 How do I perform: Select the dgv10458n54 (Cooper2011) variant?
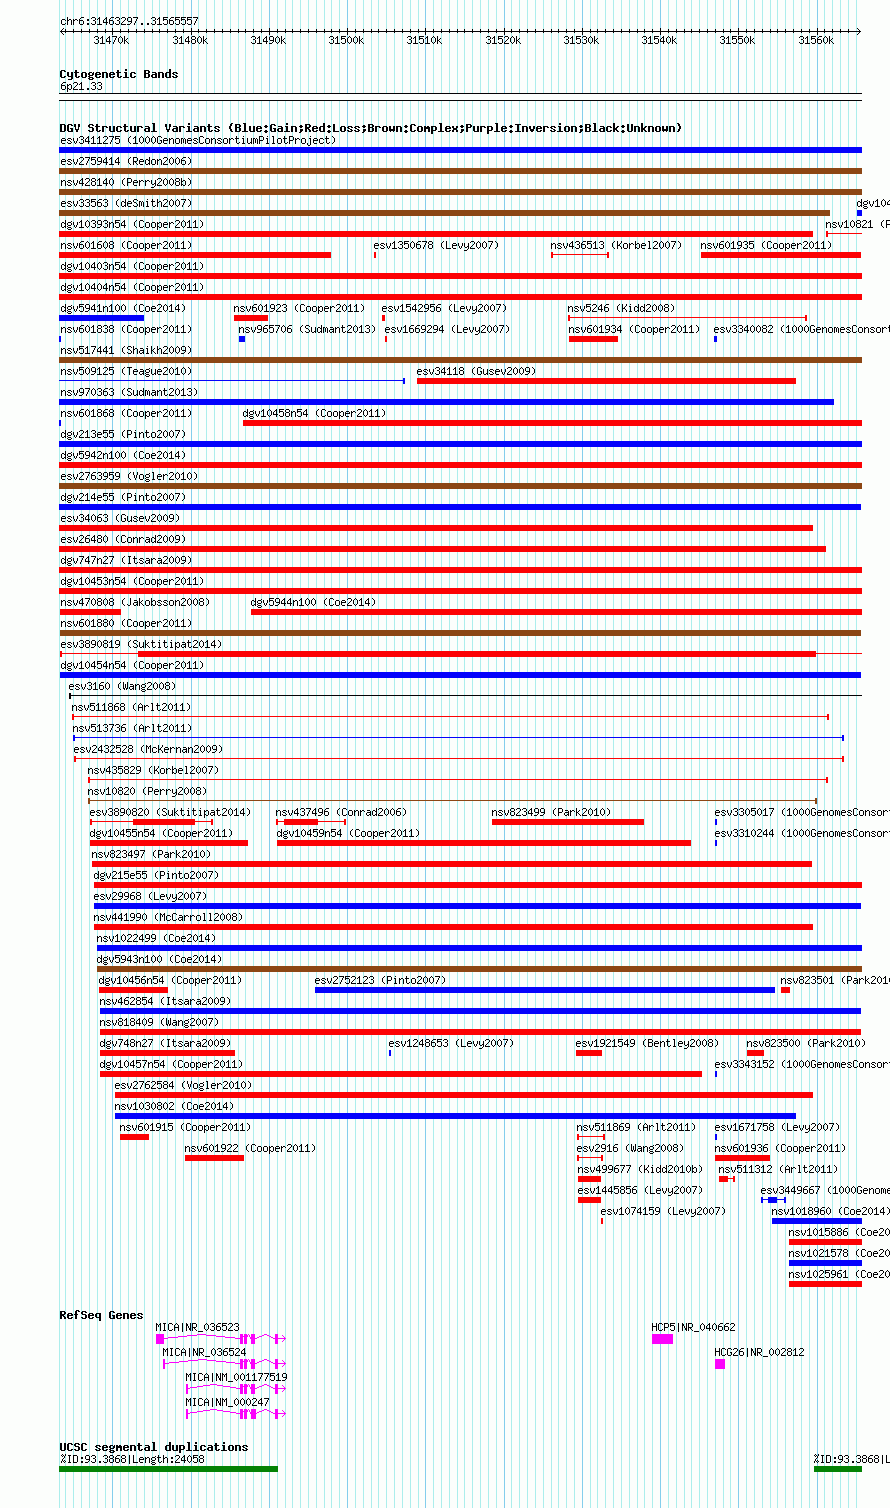click(x=314, y=414)
